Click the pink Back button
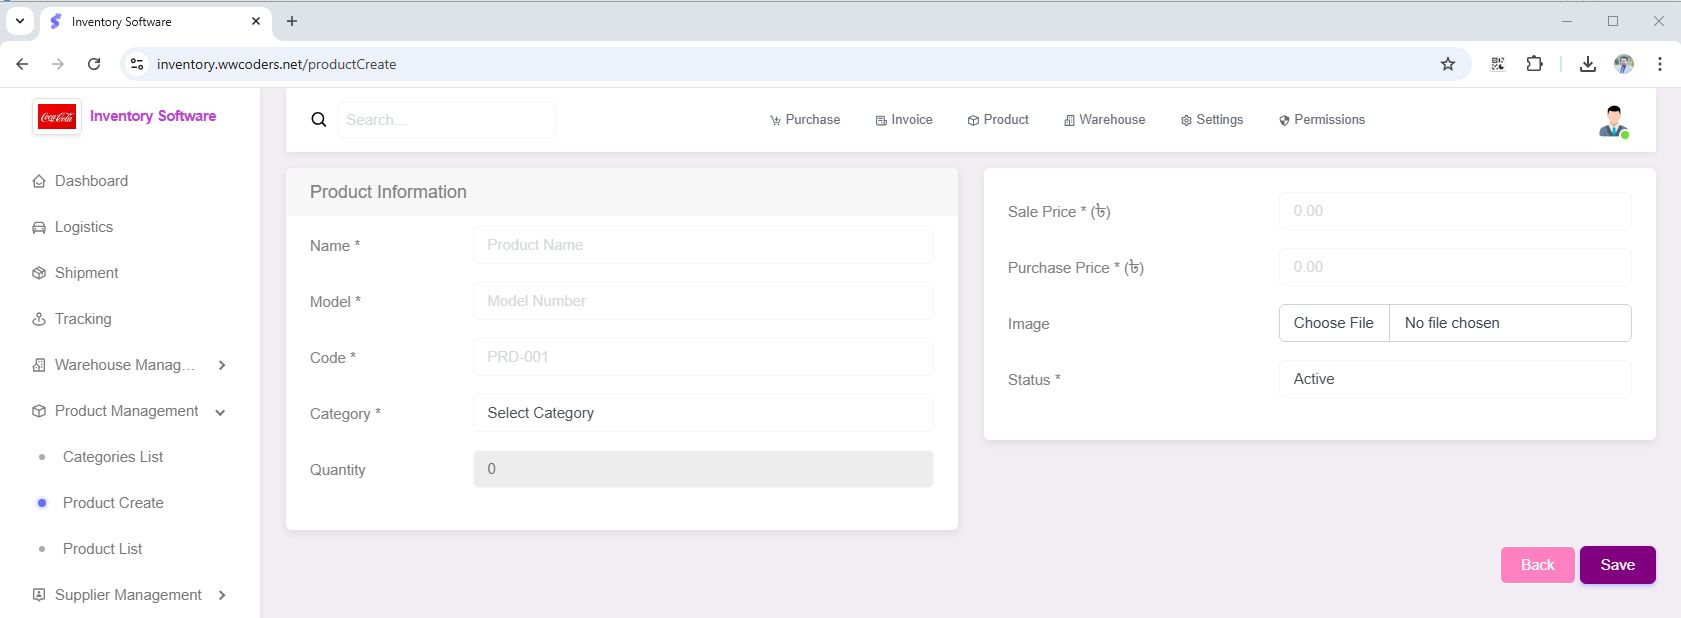 [1537, 565]
